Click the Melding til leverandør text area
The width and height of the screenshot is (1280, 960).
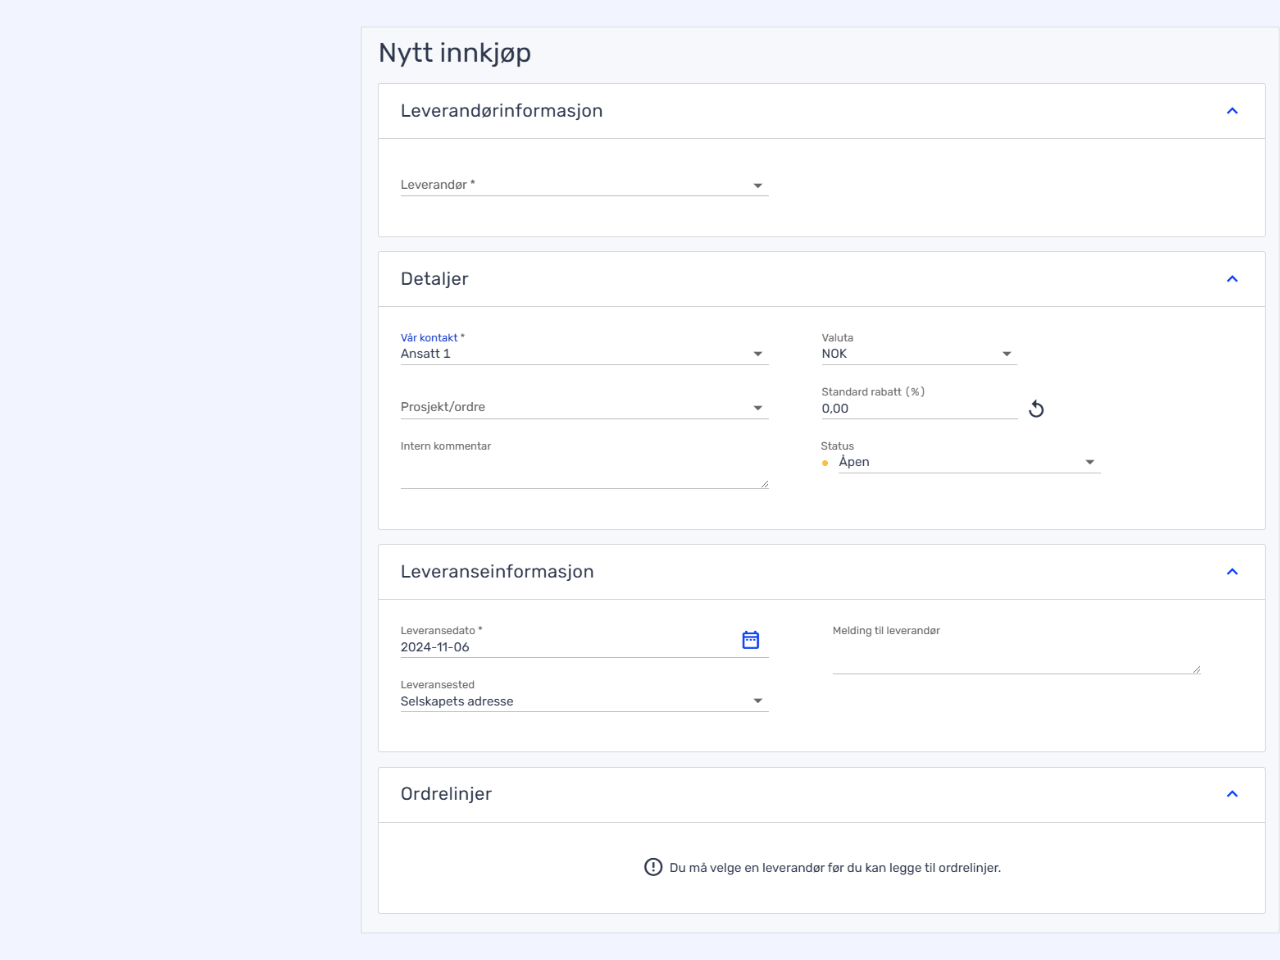[x=1016, y=657]
